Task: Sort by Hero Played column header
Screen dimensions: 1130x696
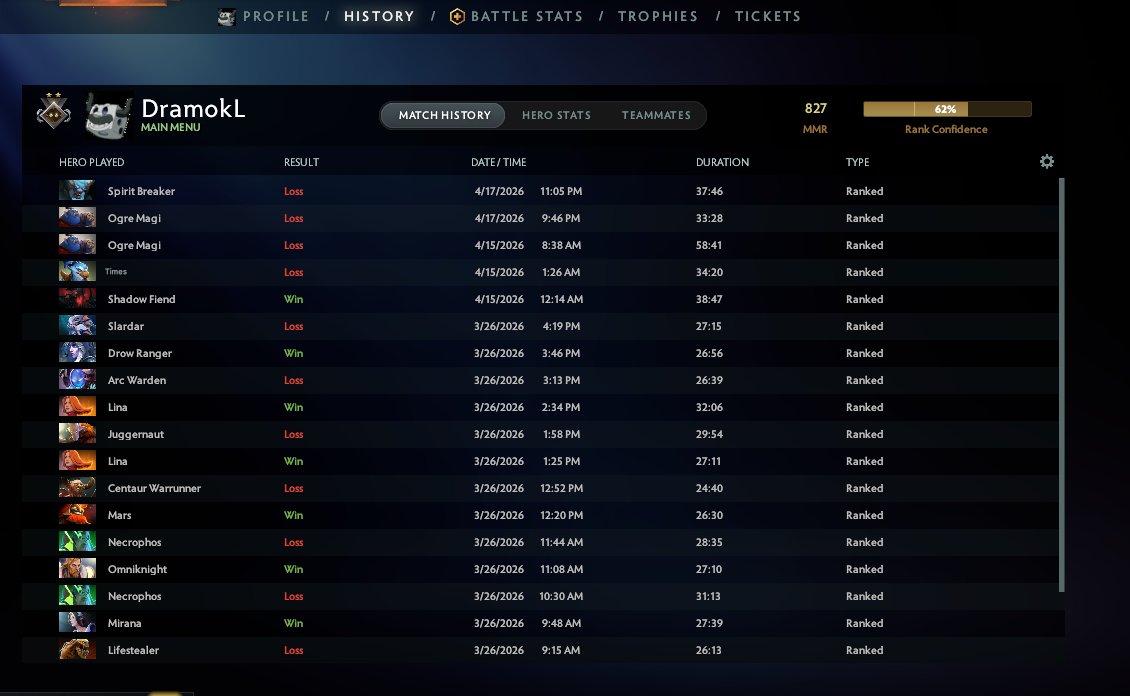Action: click(92, 162)
